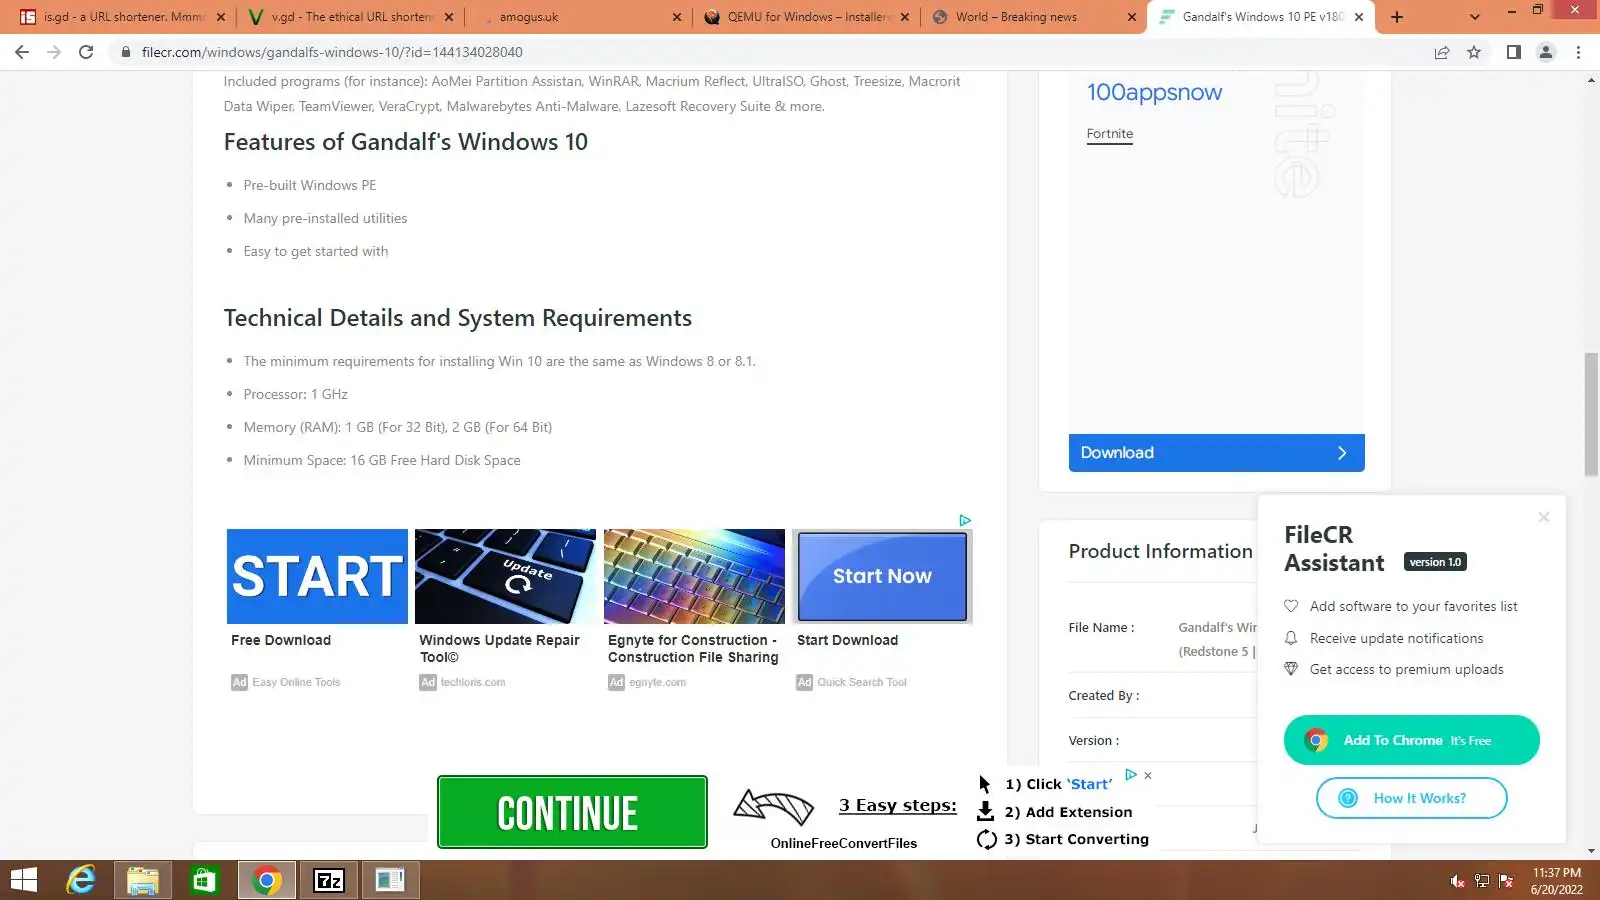Screen dimensions: 1600x900
Task: Click the Free Download ad caption
Action: [281, 640]
